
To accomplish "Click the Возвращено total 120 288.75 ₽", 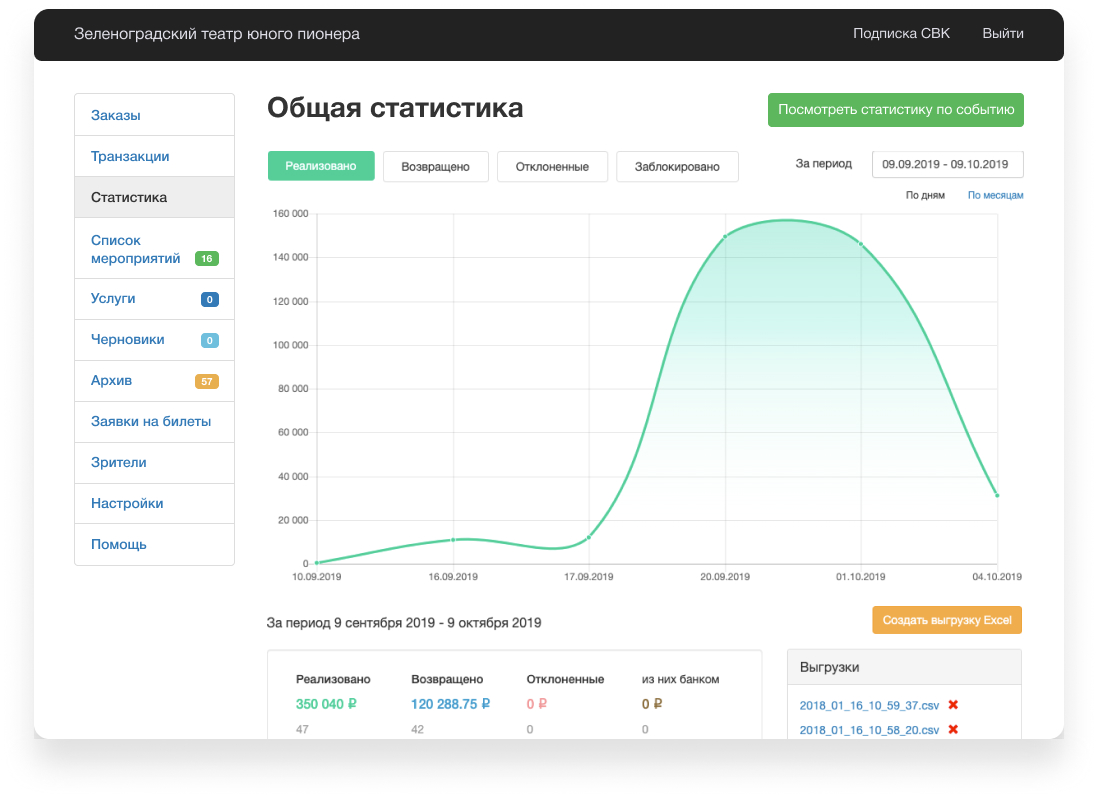I will [450, 704].
